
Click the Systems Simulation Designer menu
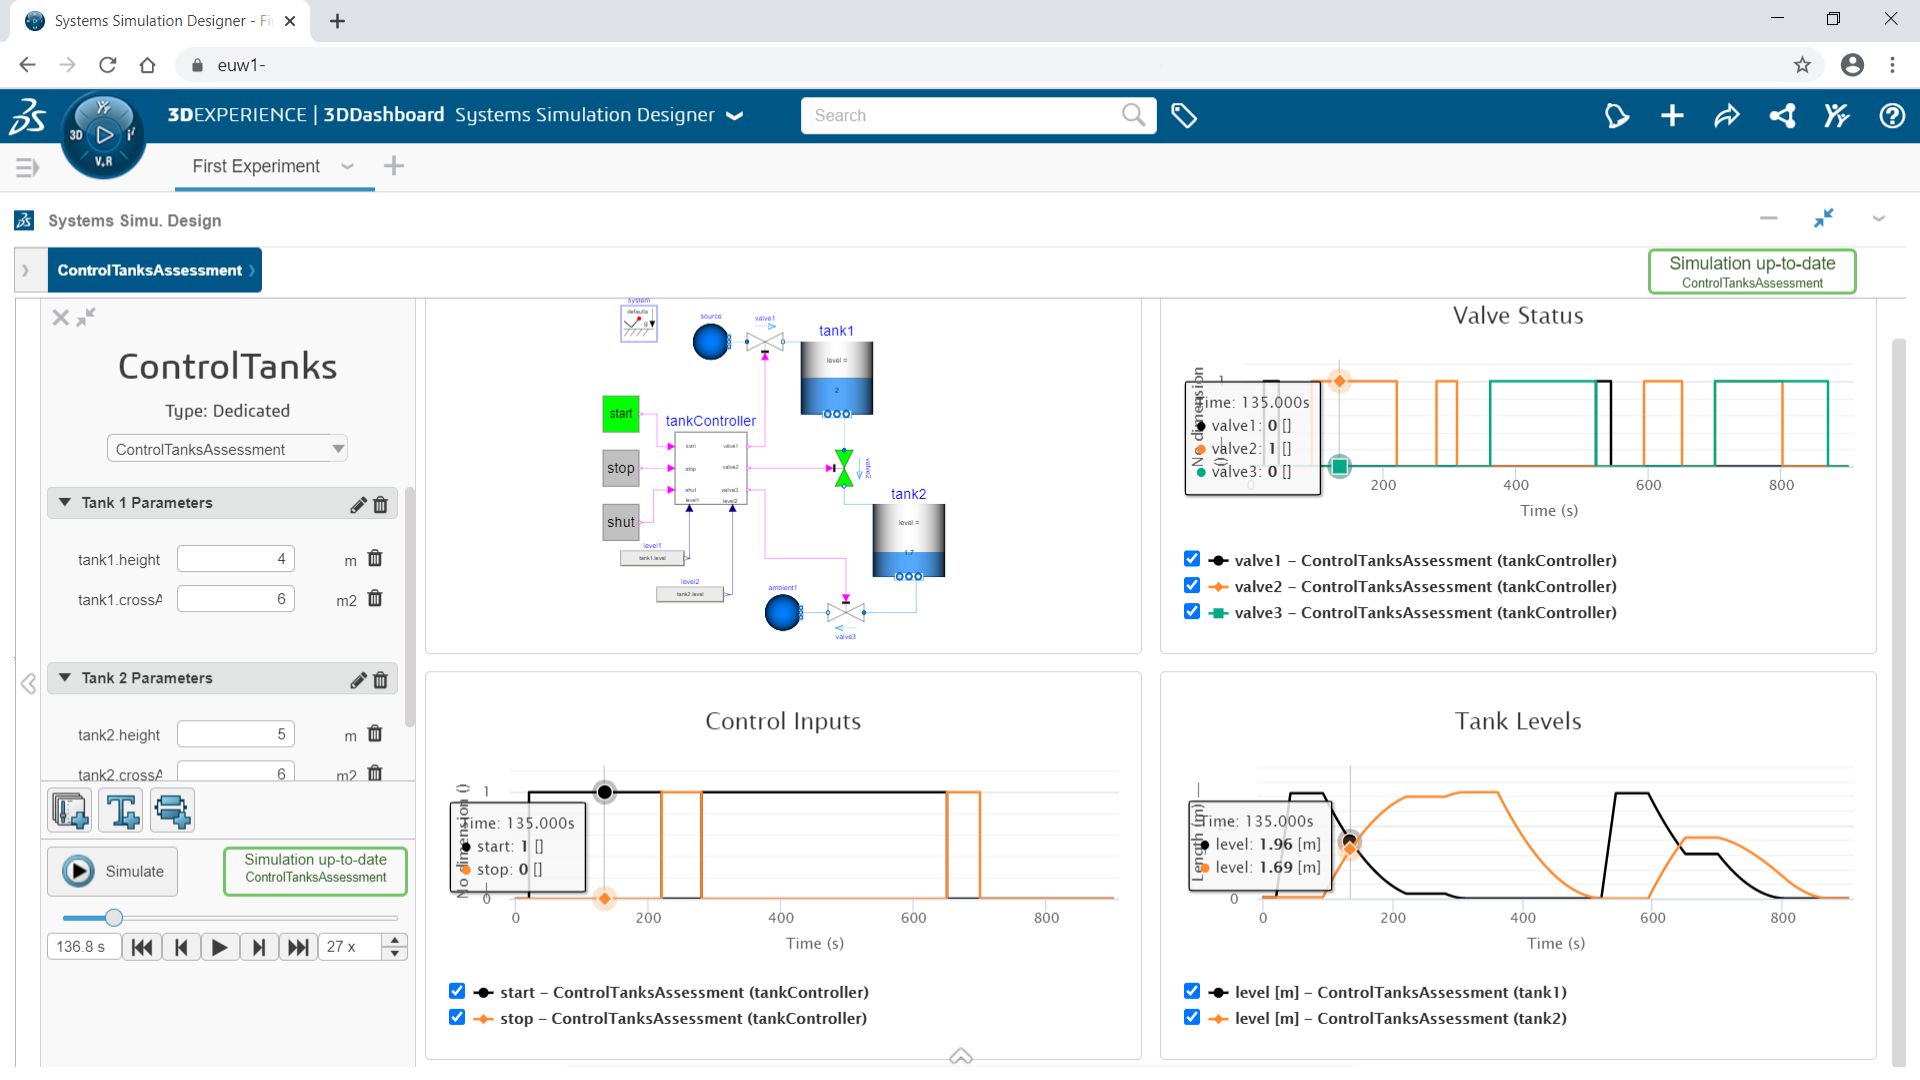click(736, 116)
